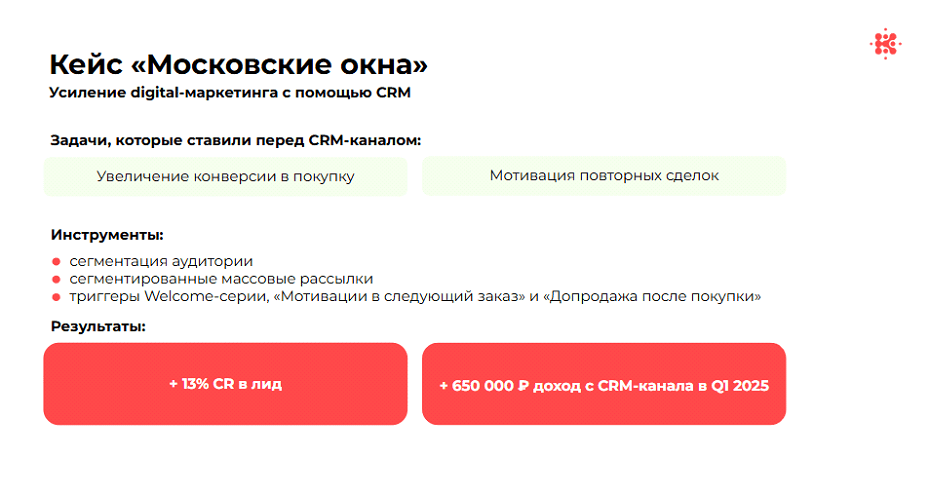Click the «Инструменты:» heading
This screenshot has height=494, width=930.
tap(107, 235)
